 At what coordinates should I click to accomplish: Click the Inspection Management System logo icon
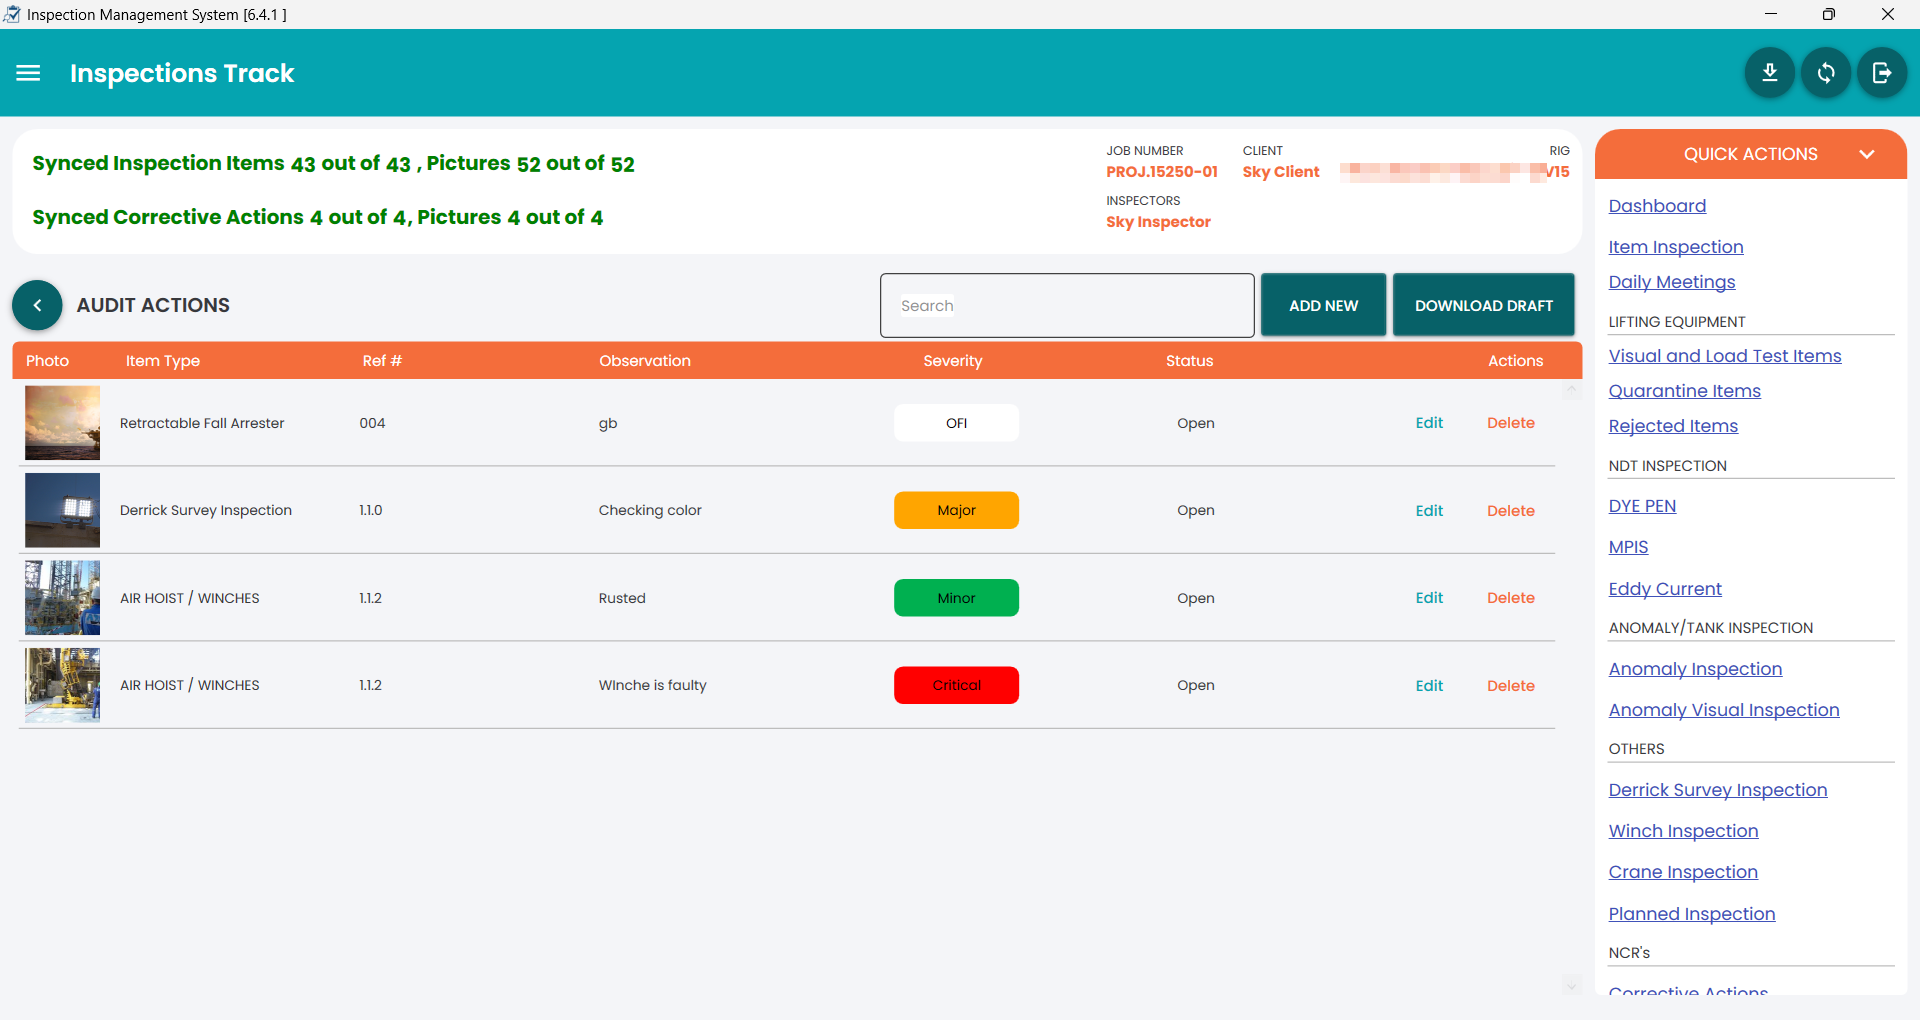pyautogui.click(x=14, y=14)
